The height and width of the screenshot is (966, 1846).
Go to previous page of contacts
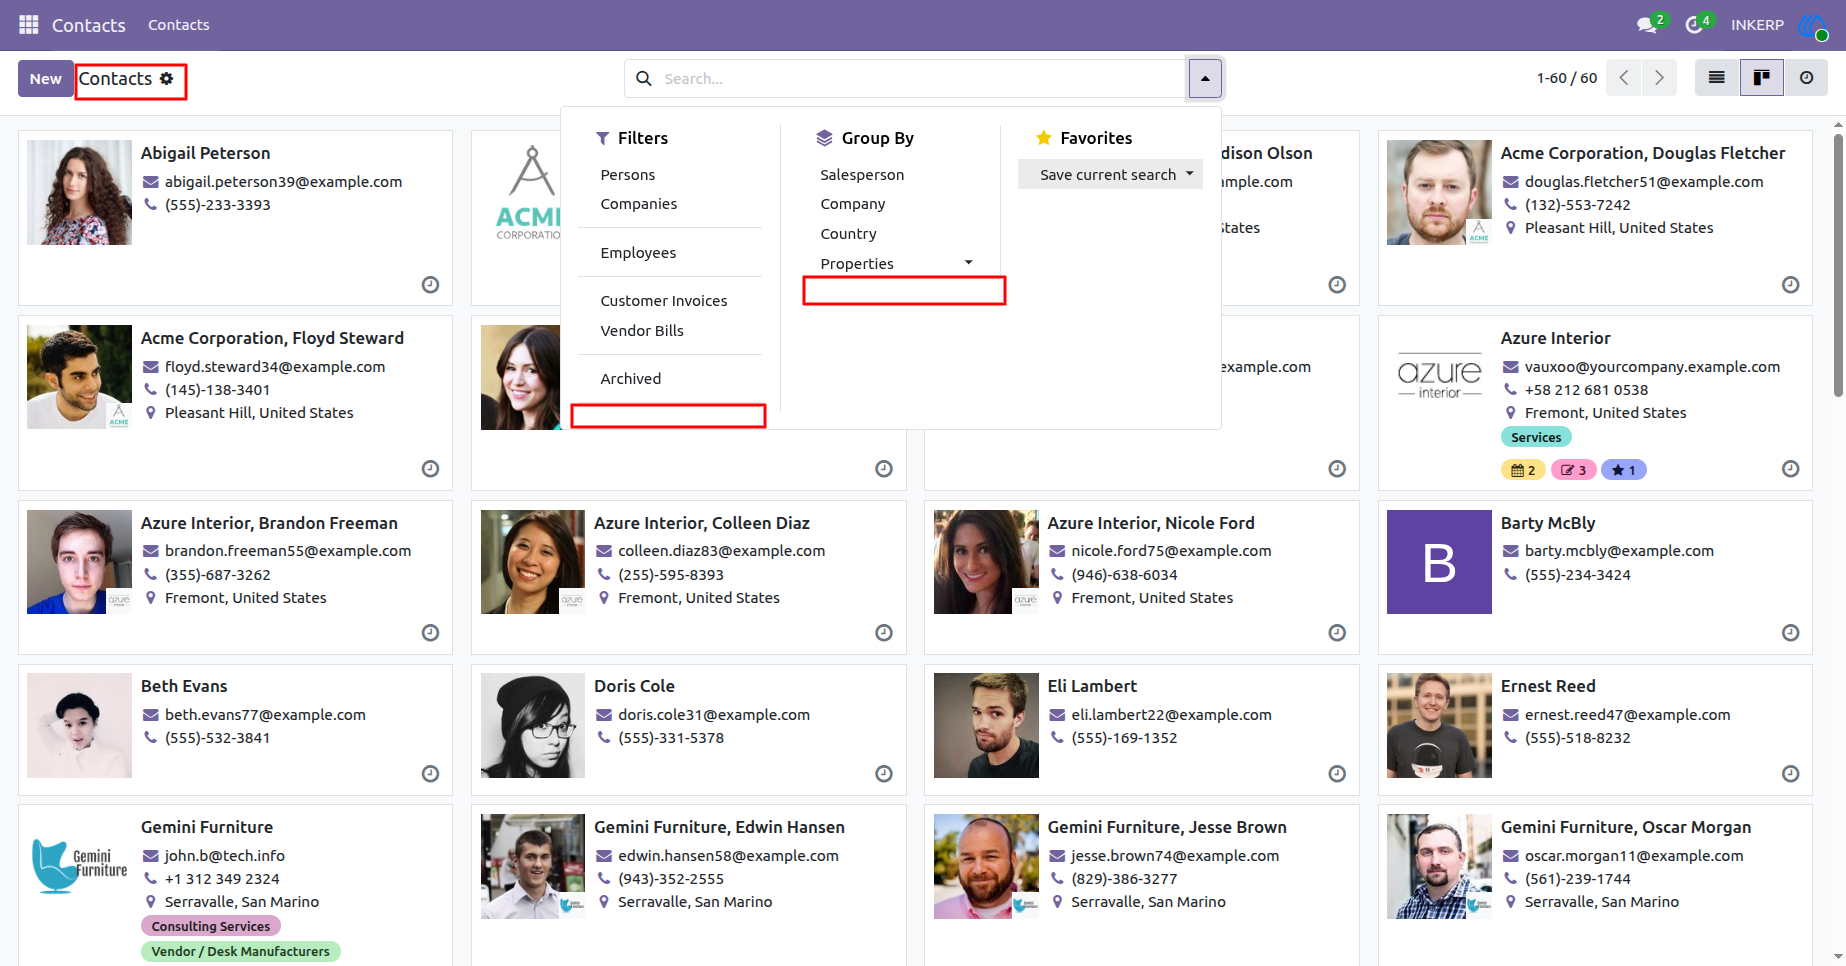coord(1624,78)
